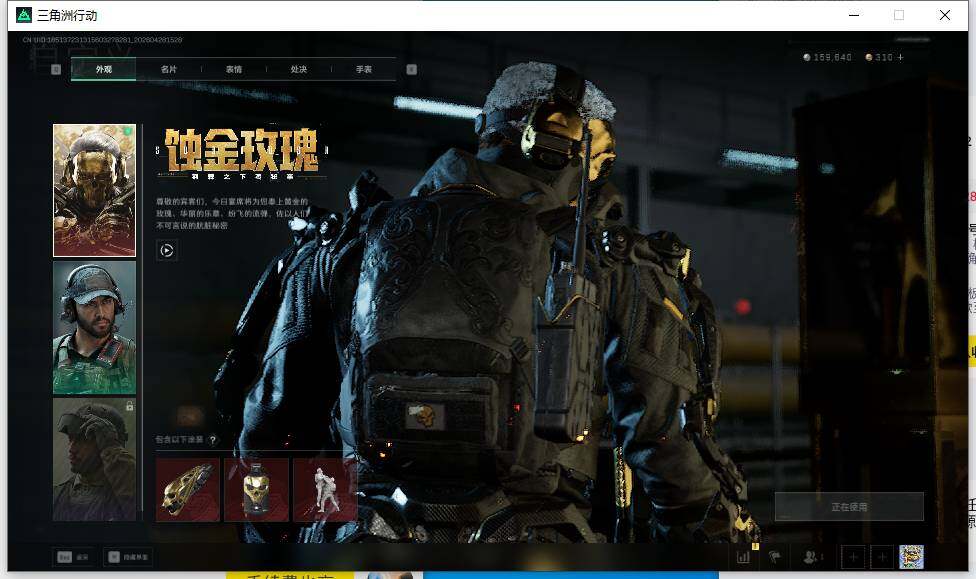Click the first empty teammate plus slot
The height and width of the screenshot is (579, 976).
click(x=853, y=557)
